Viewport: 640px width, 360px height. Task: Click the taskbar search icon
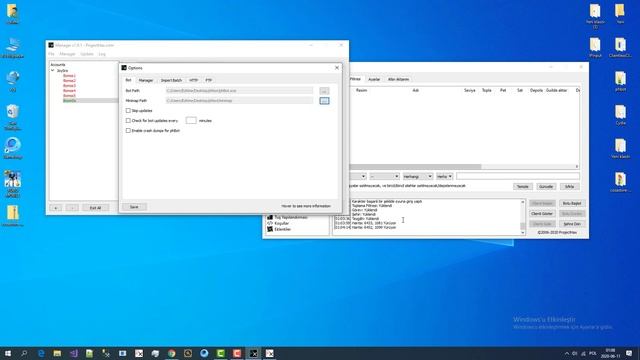tap(24, 353)
